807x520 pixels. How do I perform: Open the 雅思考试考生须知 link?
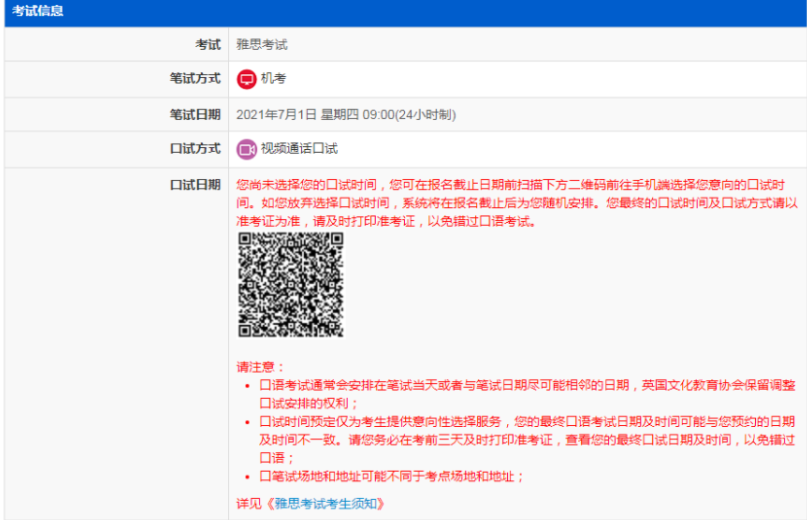point(325,504)
